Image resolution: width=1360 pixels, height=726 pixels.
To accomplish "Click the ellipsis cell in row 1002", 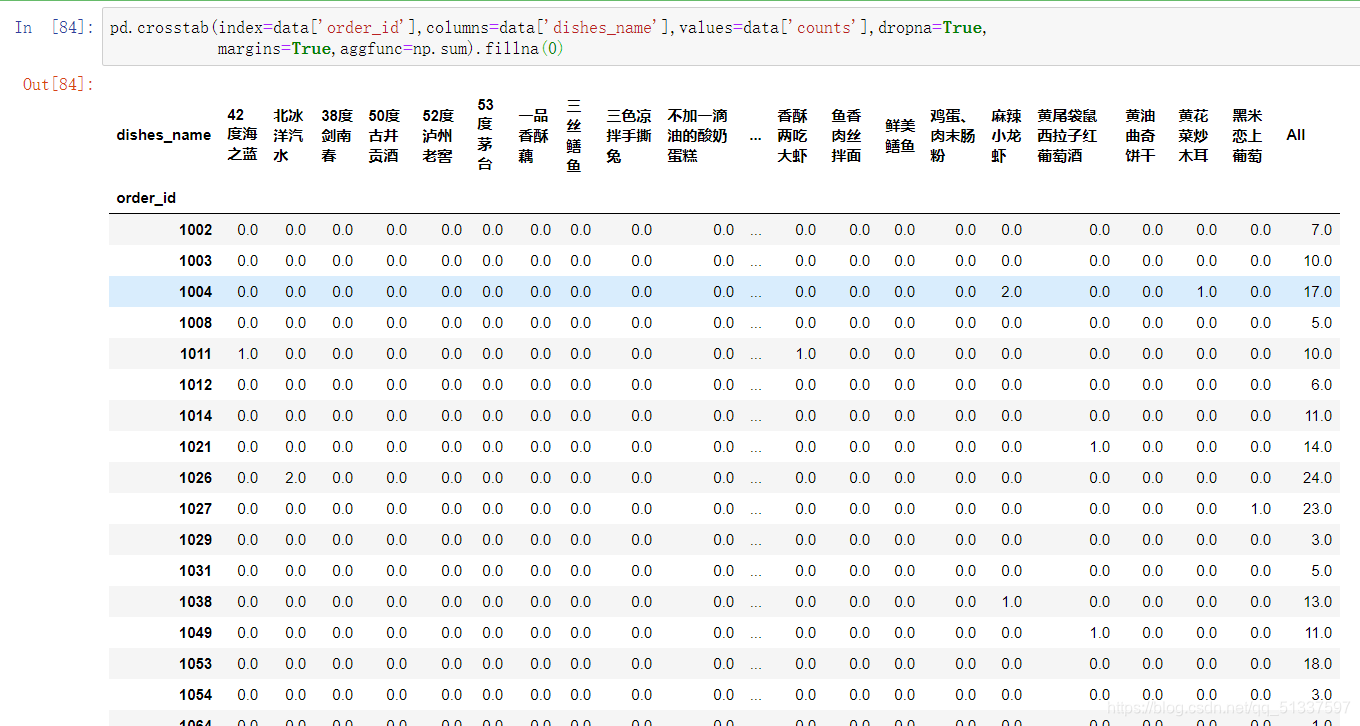I will click(755, 230).
